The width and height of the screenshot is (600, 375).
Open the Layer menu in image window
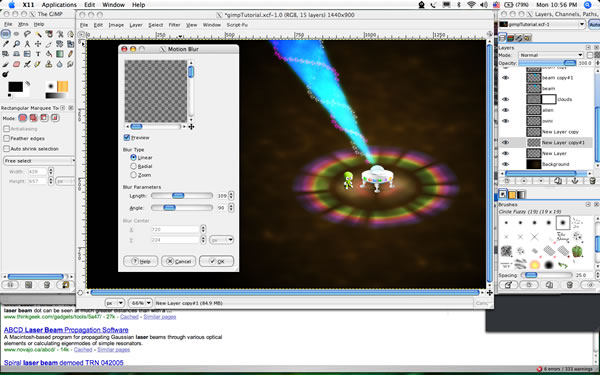(135, 25)
